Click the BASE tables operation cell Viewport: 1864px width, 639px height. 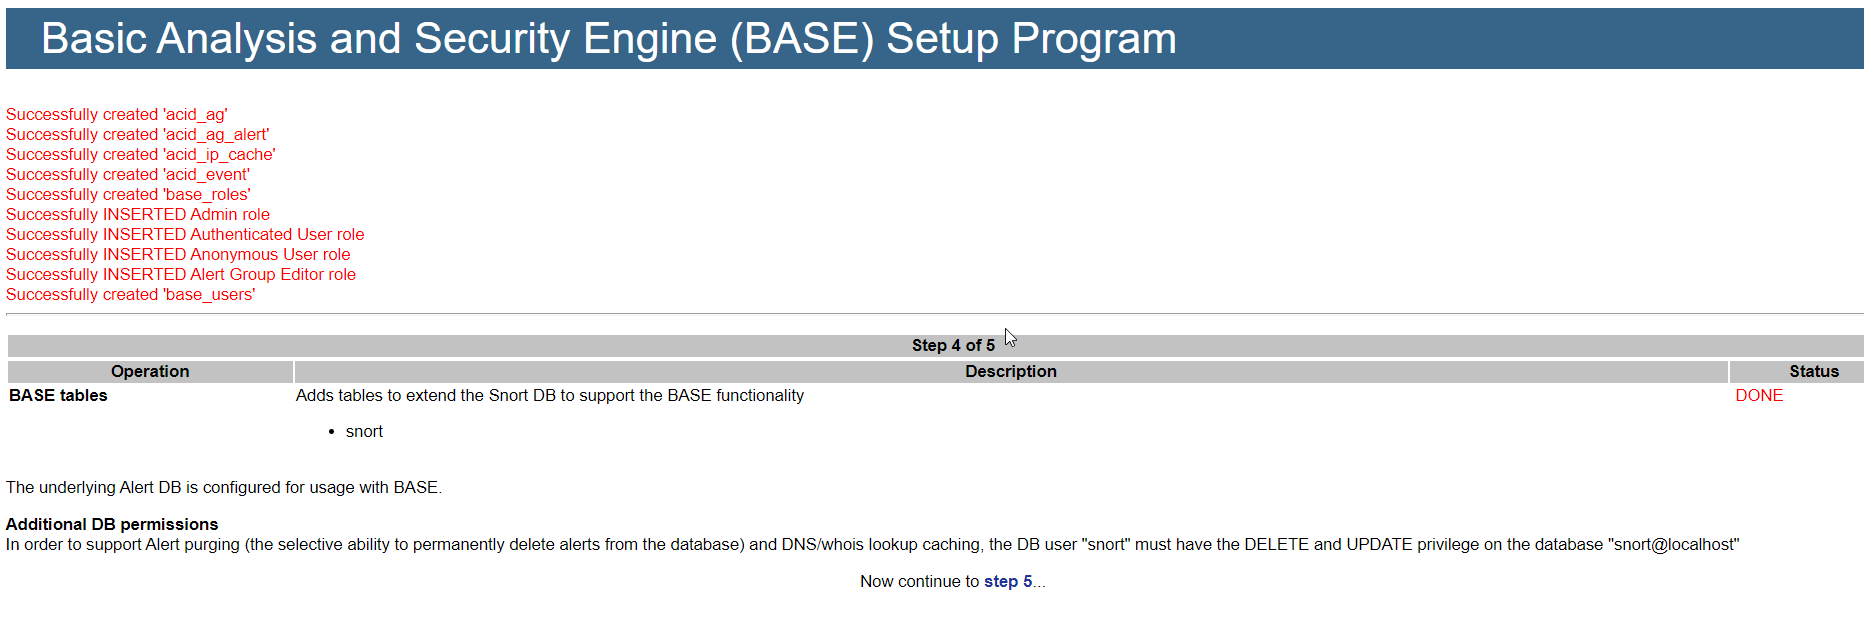(x=58, y=395)
